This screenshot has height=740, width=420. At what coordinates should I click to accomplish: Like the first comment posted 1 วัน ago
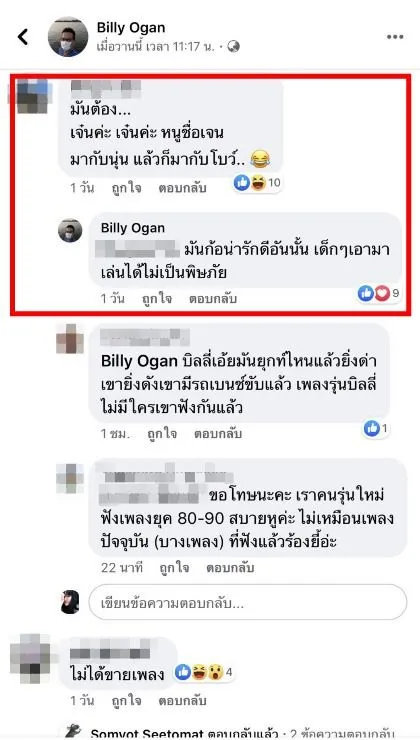[126, 188]
